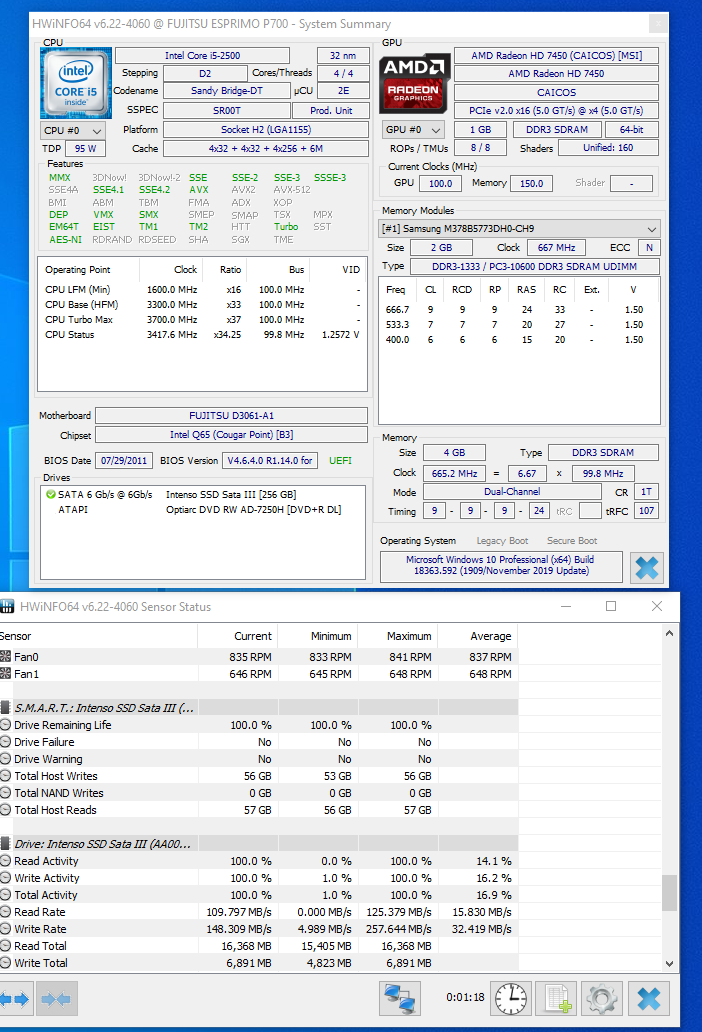This screenshot has width=702, height=1032.
Task: Click the Fan0 sensor fan icon
Action: [x=5, y=656]
